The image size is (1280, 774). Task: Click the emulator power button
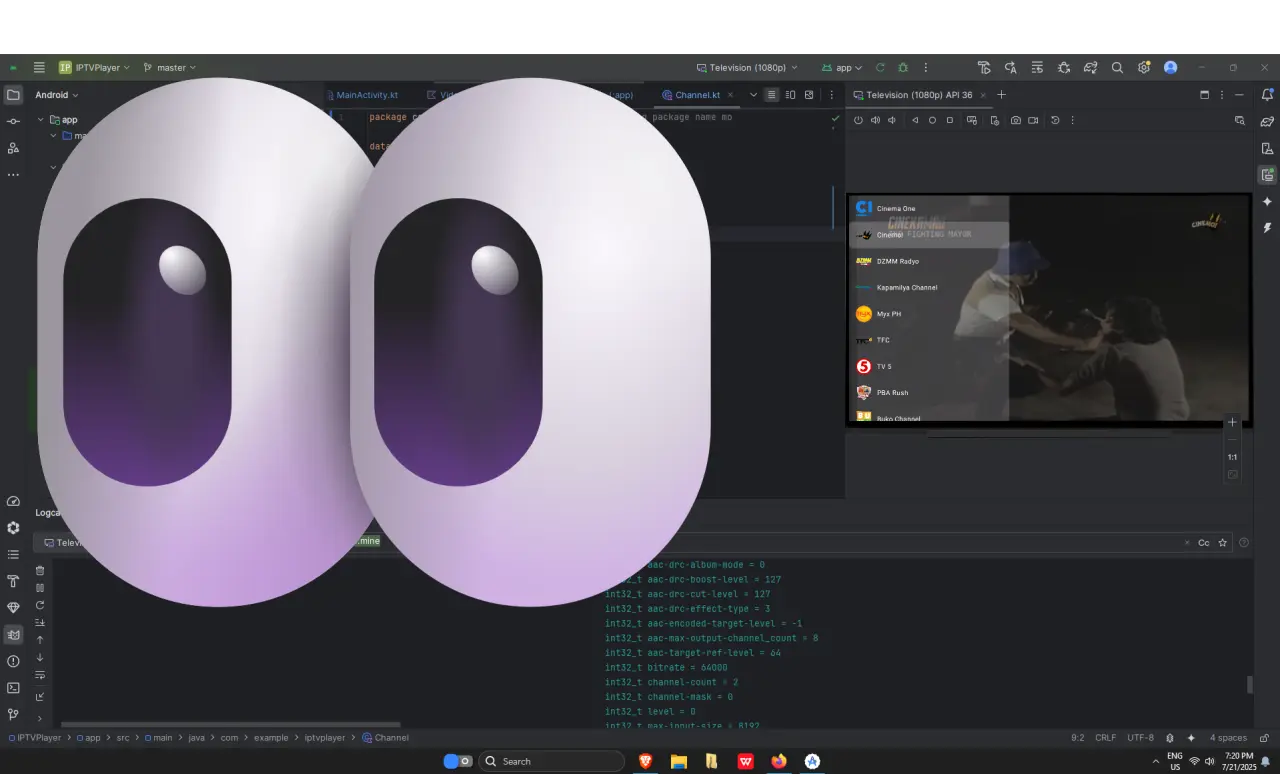(858, 120)
